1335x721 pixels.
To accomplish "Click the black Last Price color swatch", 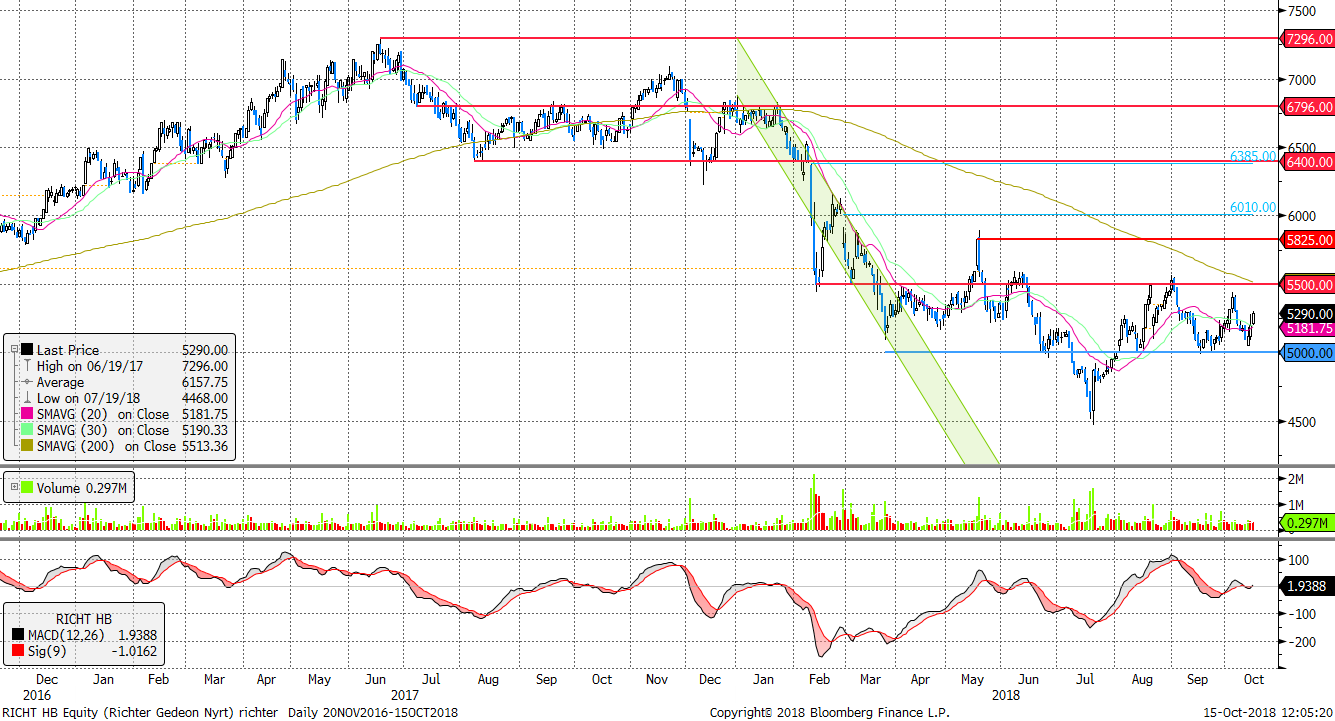I will (26, 350).
